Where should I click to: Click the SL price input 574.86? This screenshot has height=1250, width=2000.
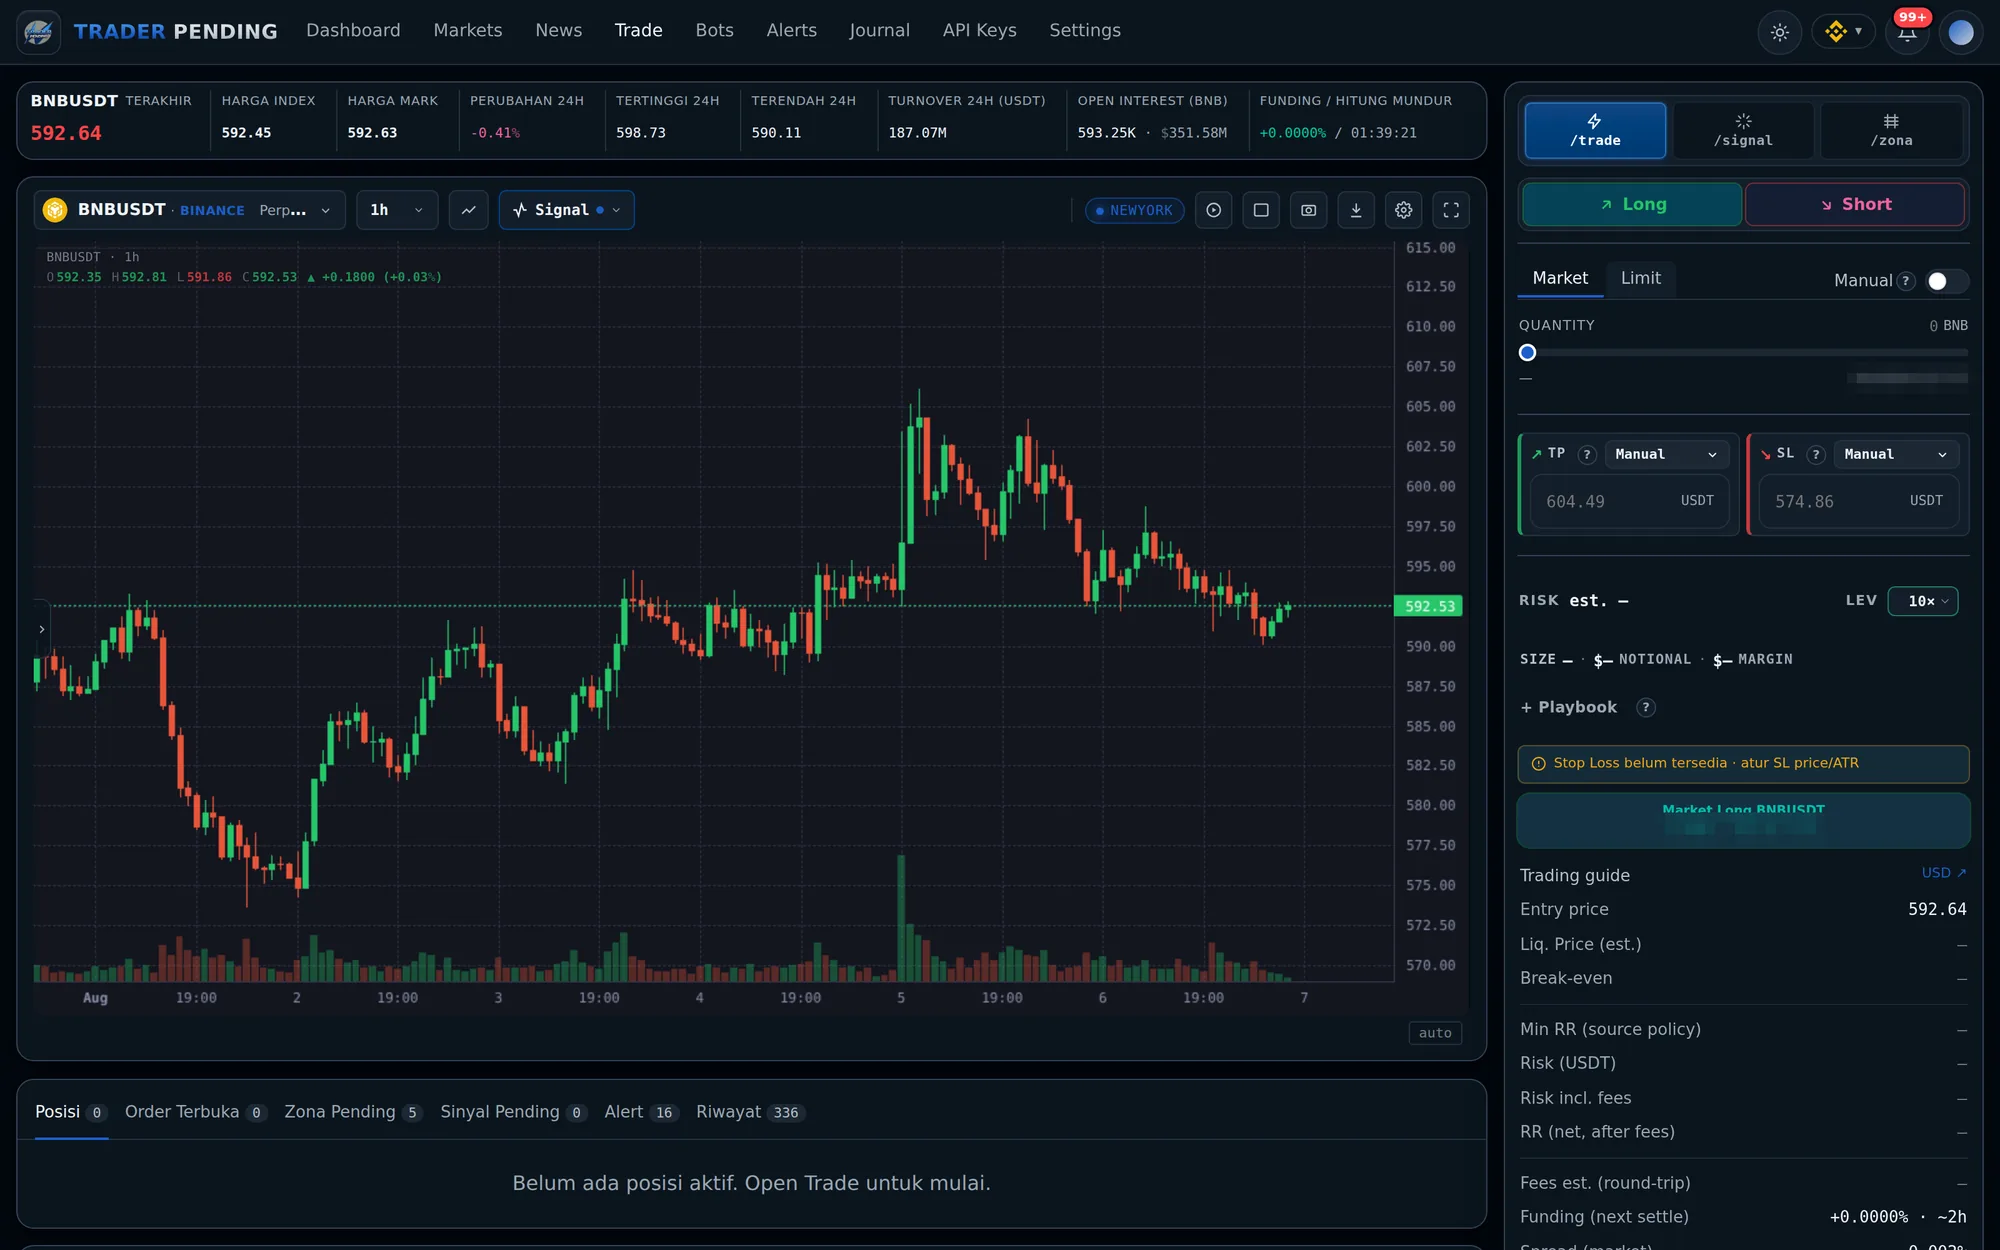(1858, 502)
